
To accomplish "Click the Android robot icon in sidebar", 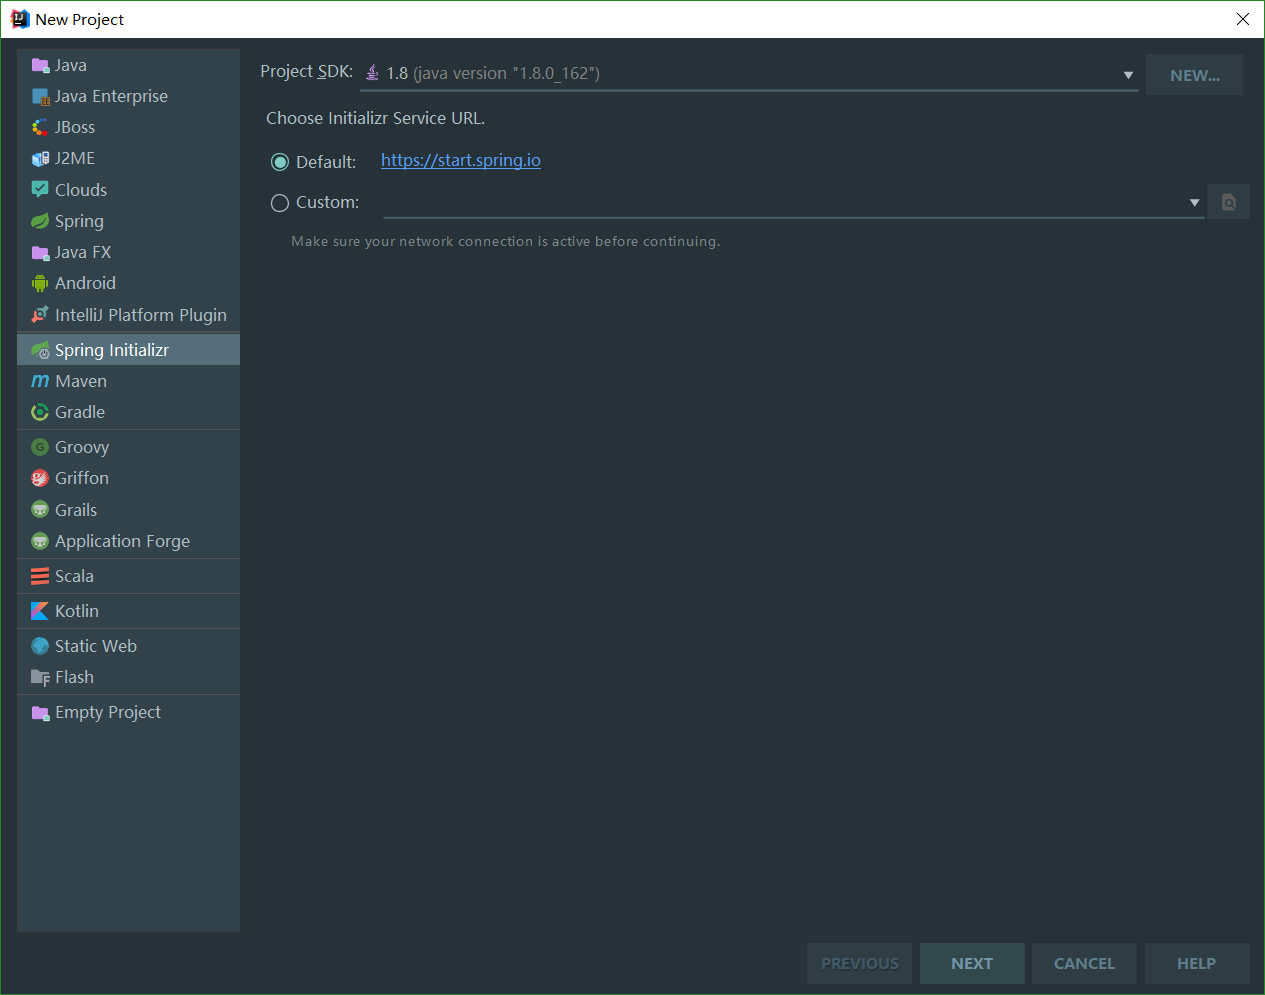I will pyautogui.click(x=40, y=284).
